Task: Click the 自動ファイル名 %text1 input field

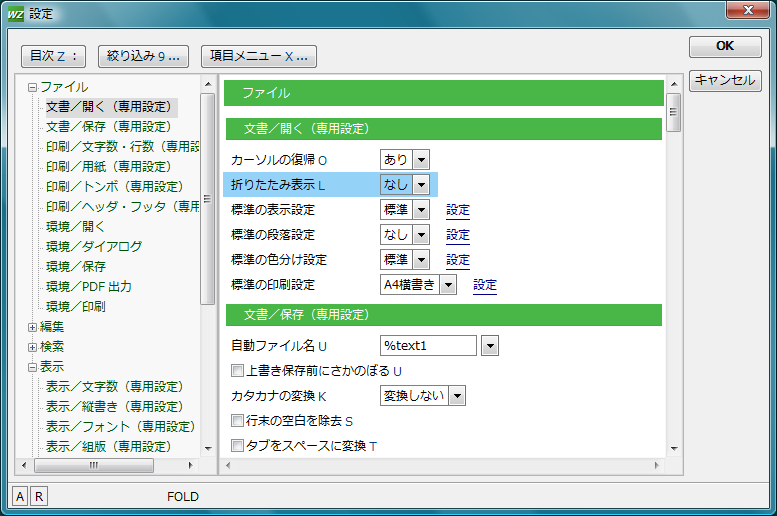Action: tap(428, 345)
